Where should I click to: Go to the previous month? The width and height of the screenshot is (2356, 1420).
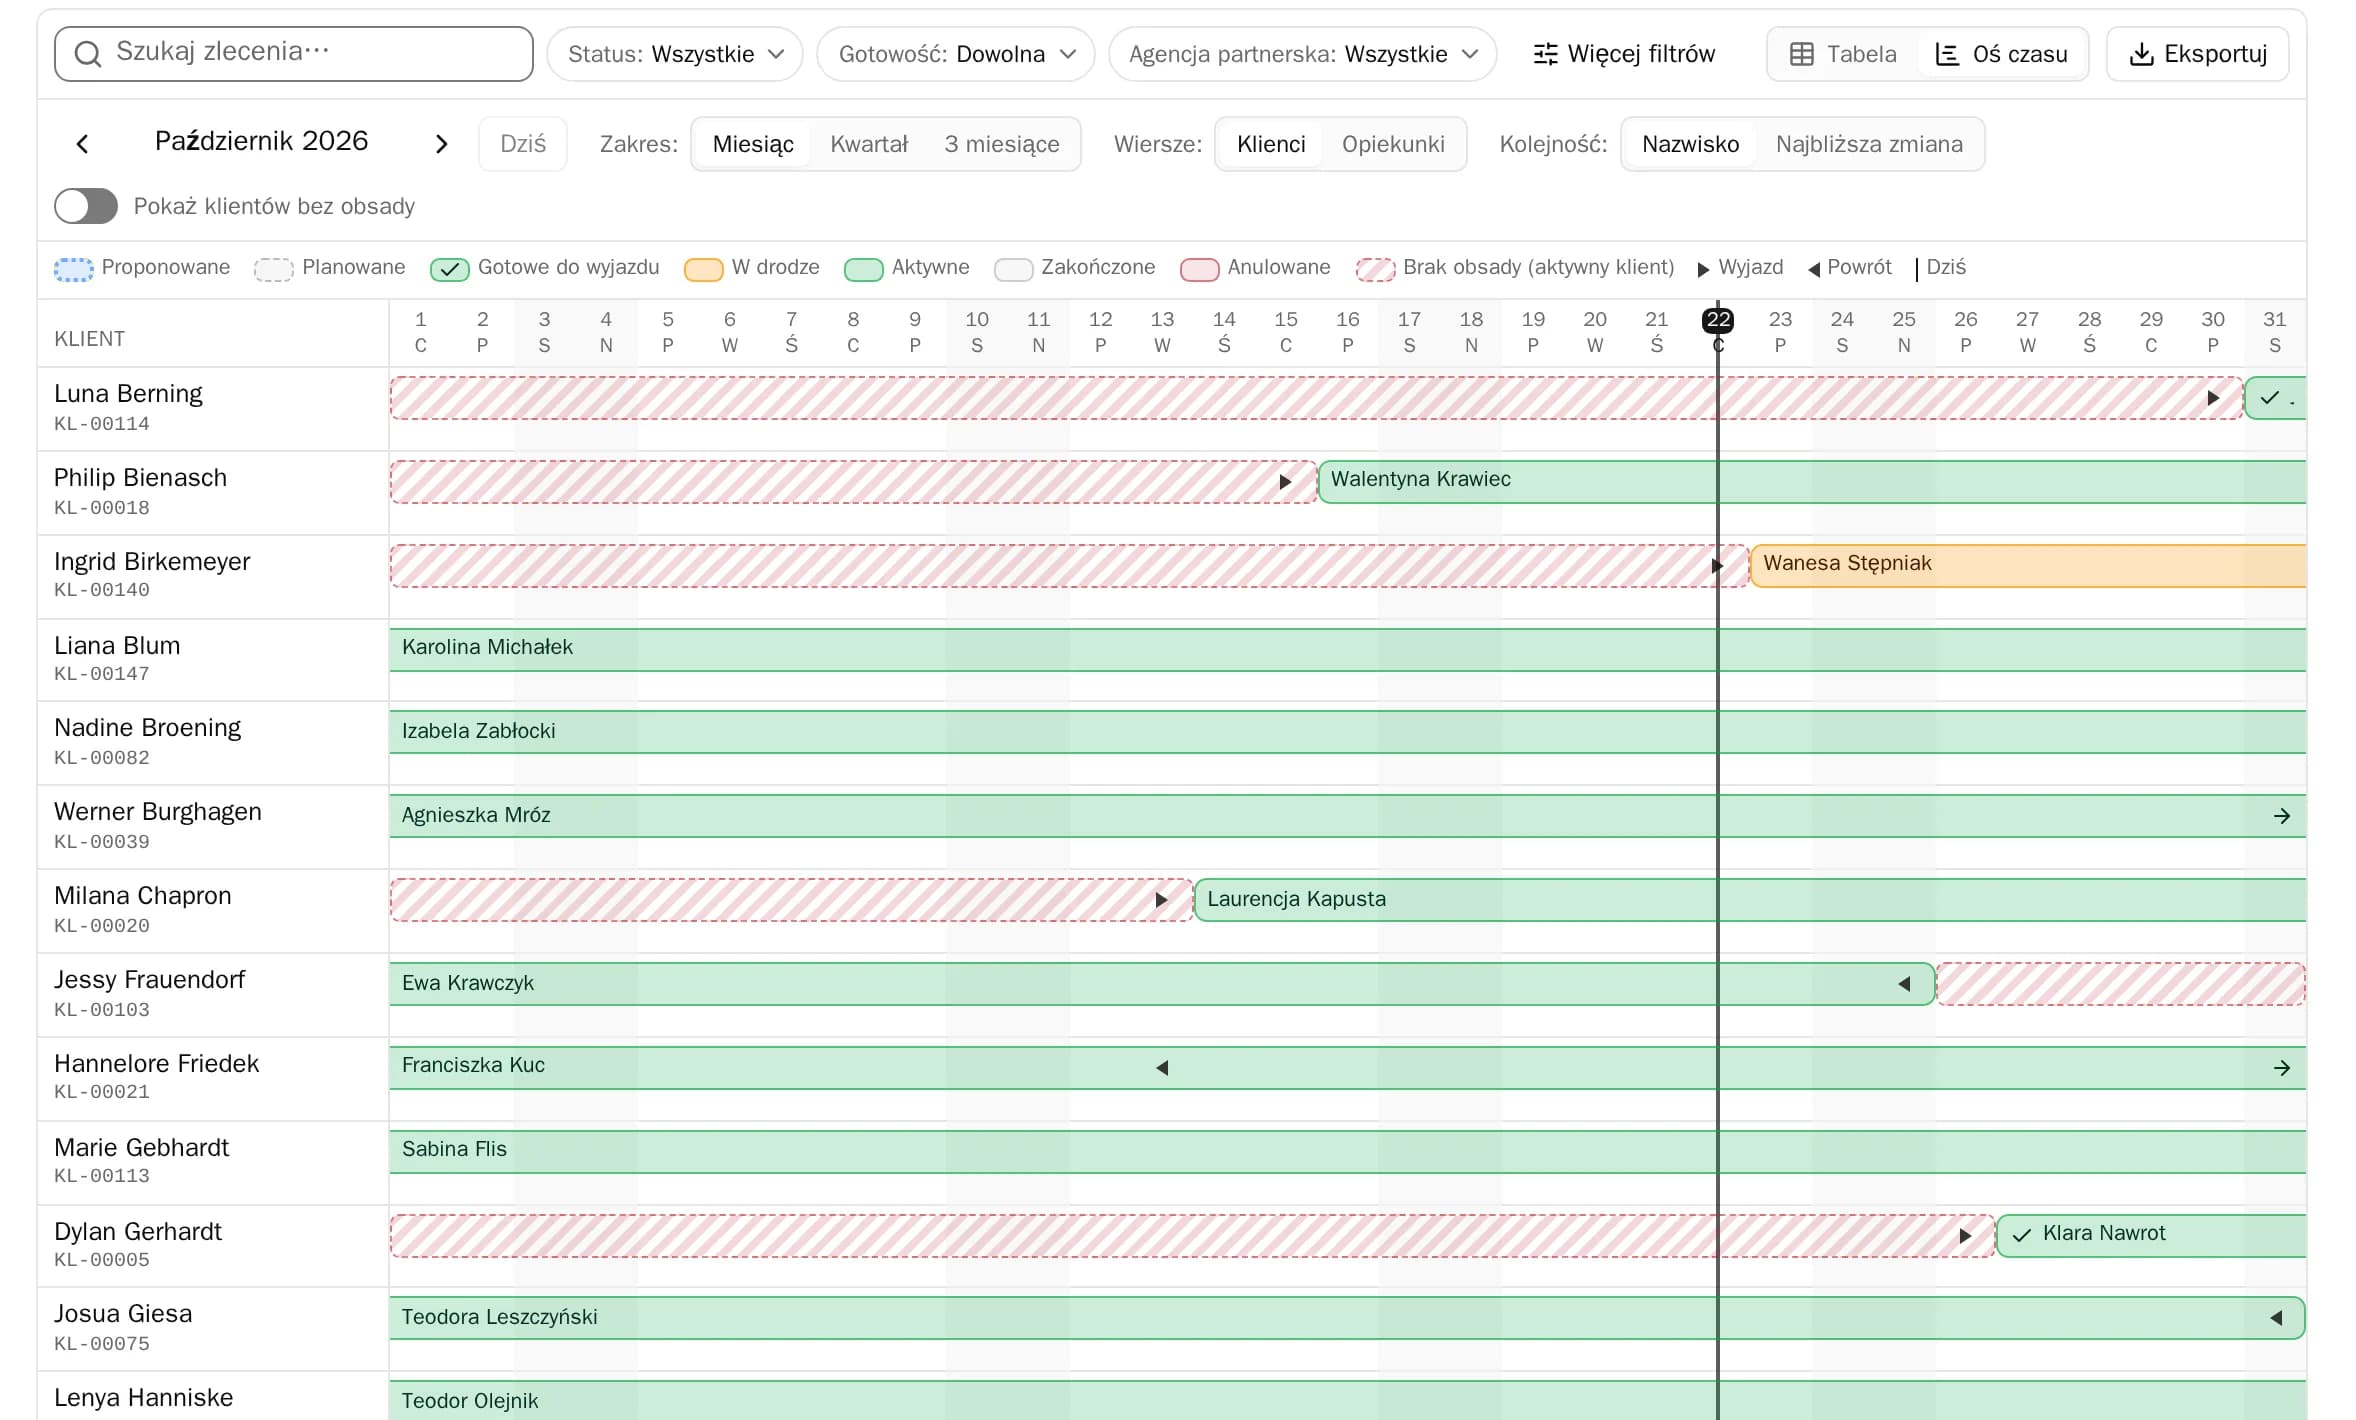tap(83, 144)
